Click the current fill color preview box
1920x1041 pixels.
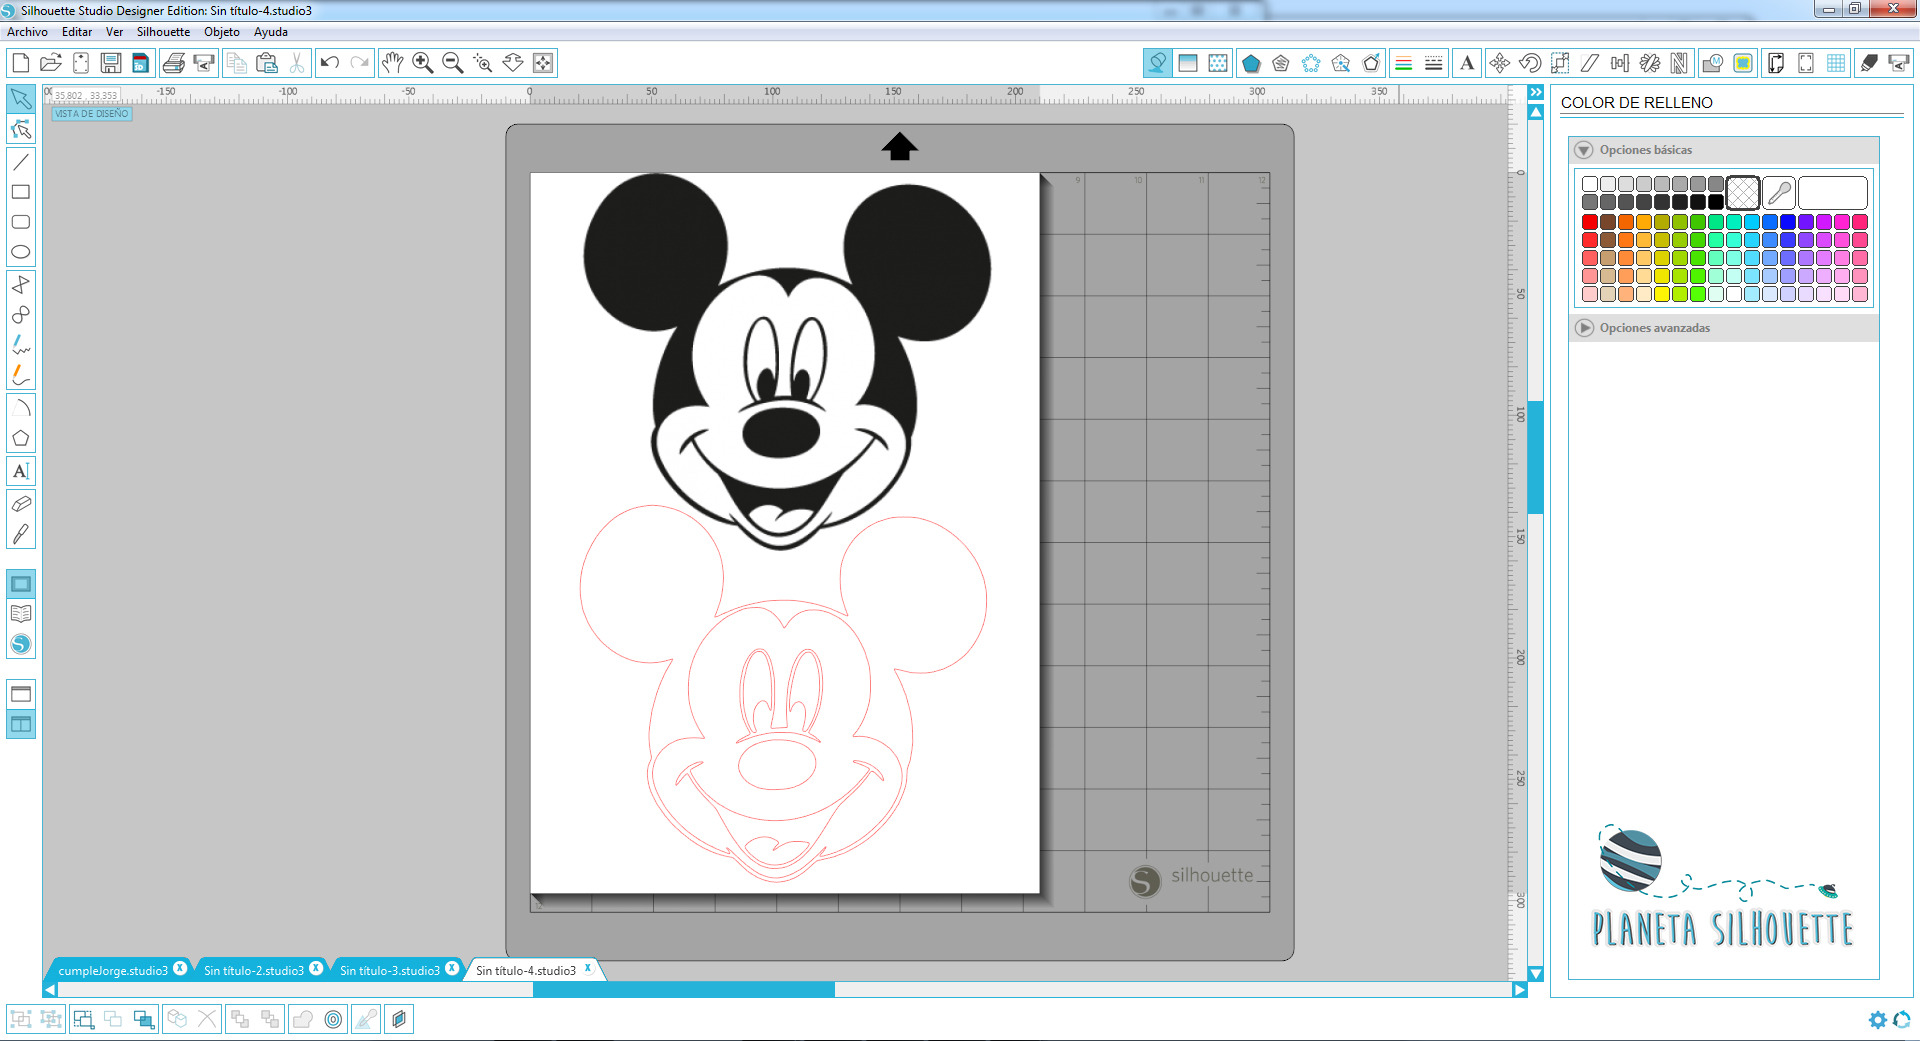point(1833,192)
